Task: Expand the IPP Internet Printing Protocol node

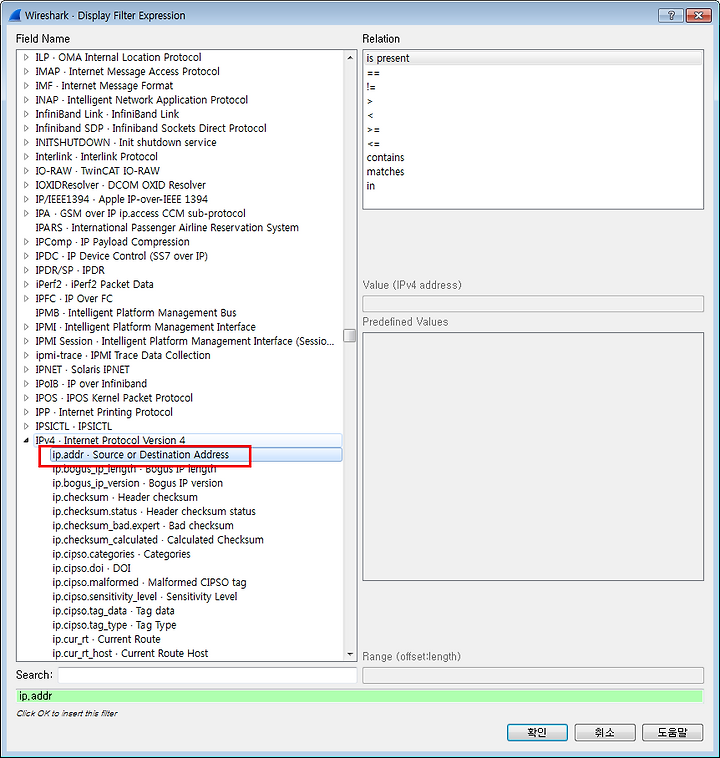Action: point(26,412)
